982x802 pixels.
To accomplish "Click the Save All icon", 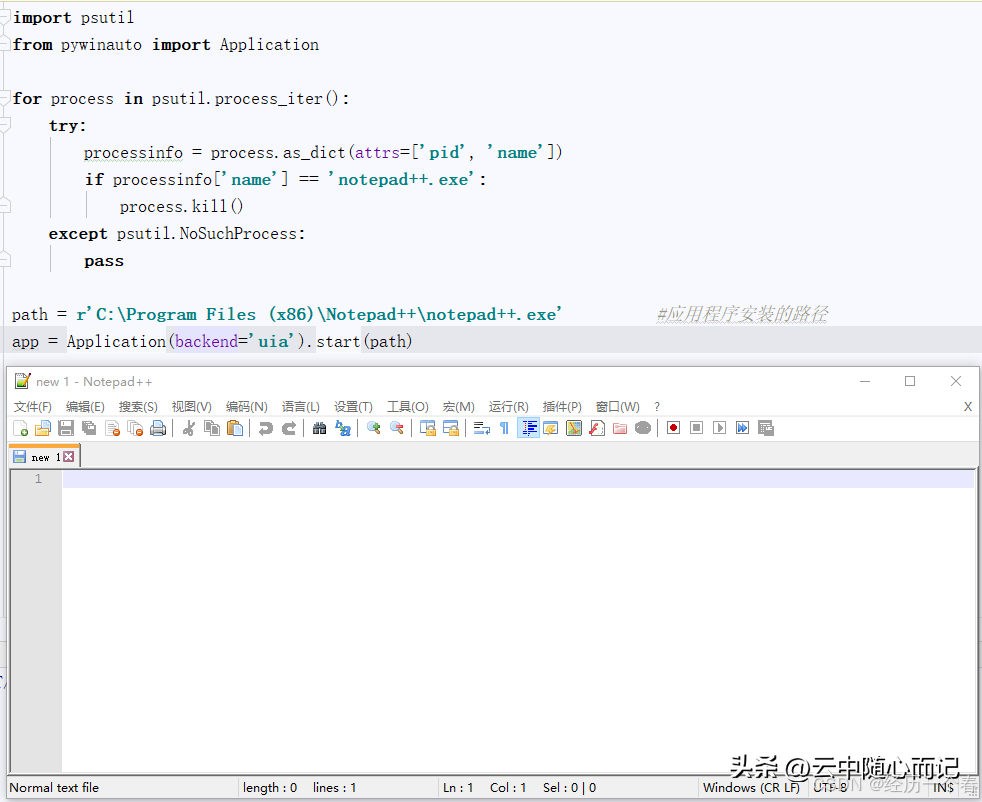I will pyautogui.click(x=89, y=428).
